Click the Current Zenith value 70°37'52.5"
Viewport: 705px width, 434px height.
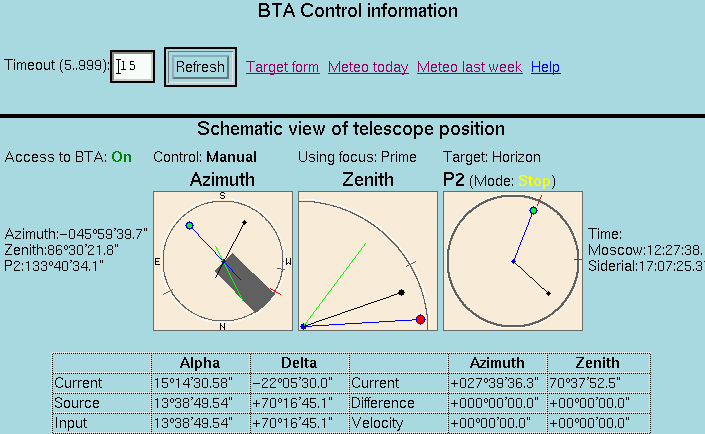click(x=585, y=383)
